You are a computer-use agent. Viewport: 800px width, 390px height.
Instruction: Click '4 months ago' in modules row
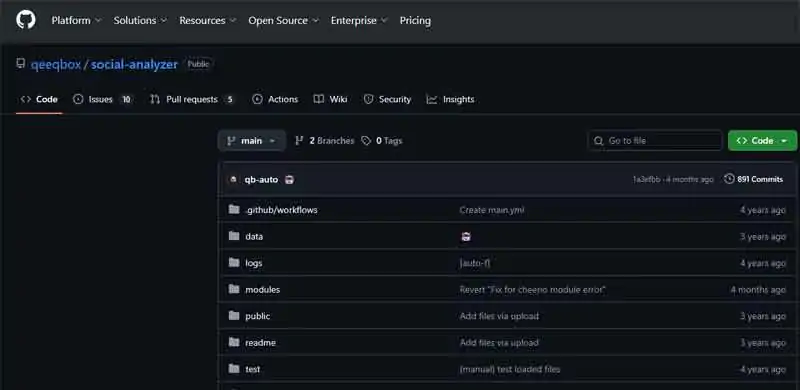[758, 290]
